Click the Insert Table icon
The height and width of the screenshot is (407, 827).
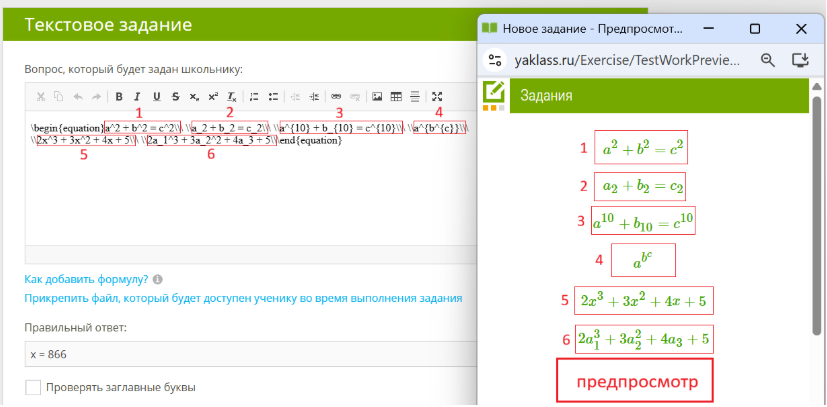[x=396, y=96]
